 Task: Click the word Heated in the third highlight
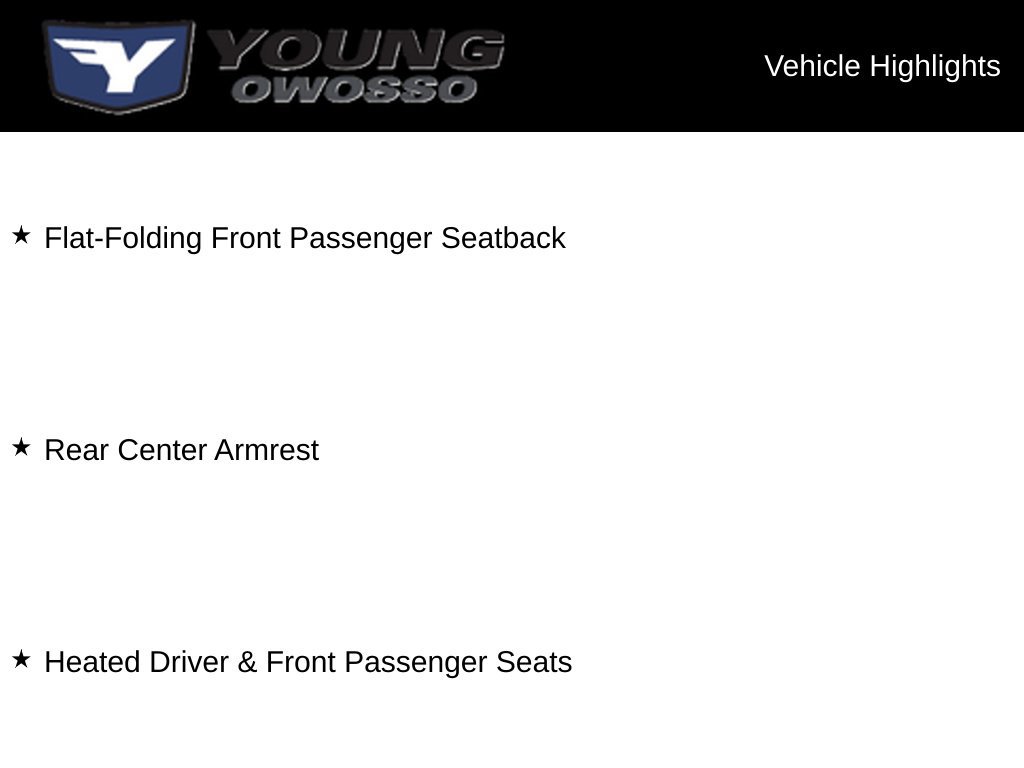point(92,662)
